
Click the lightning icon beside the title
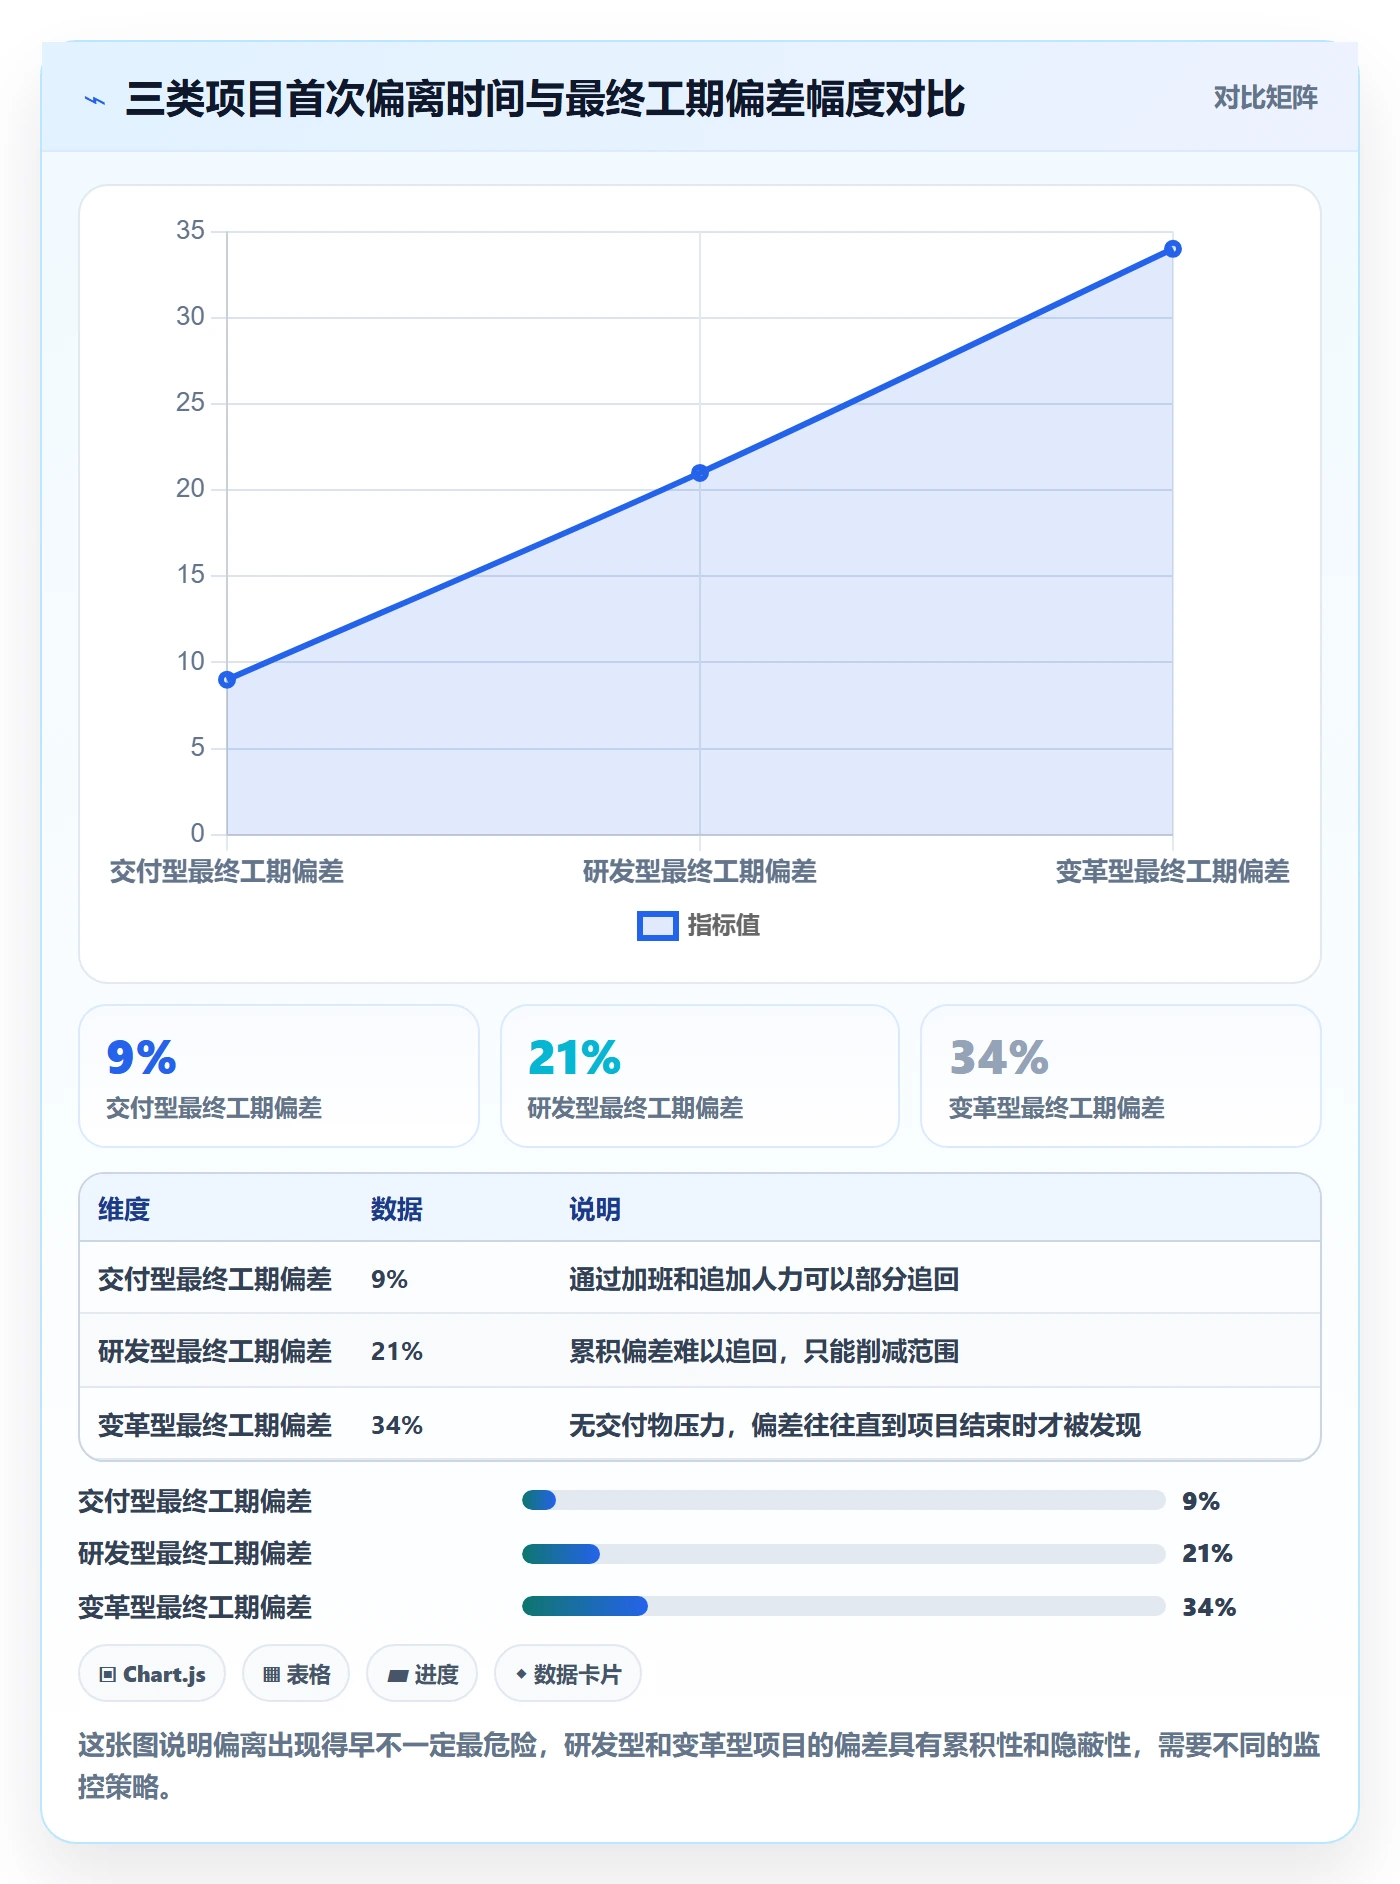95,100
